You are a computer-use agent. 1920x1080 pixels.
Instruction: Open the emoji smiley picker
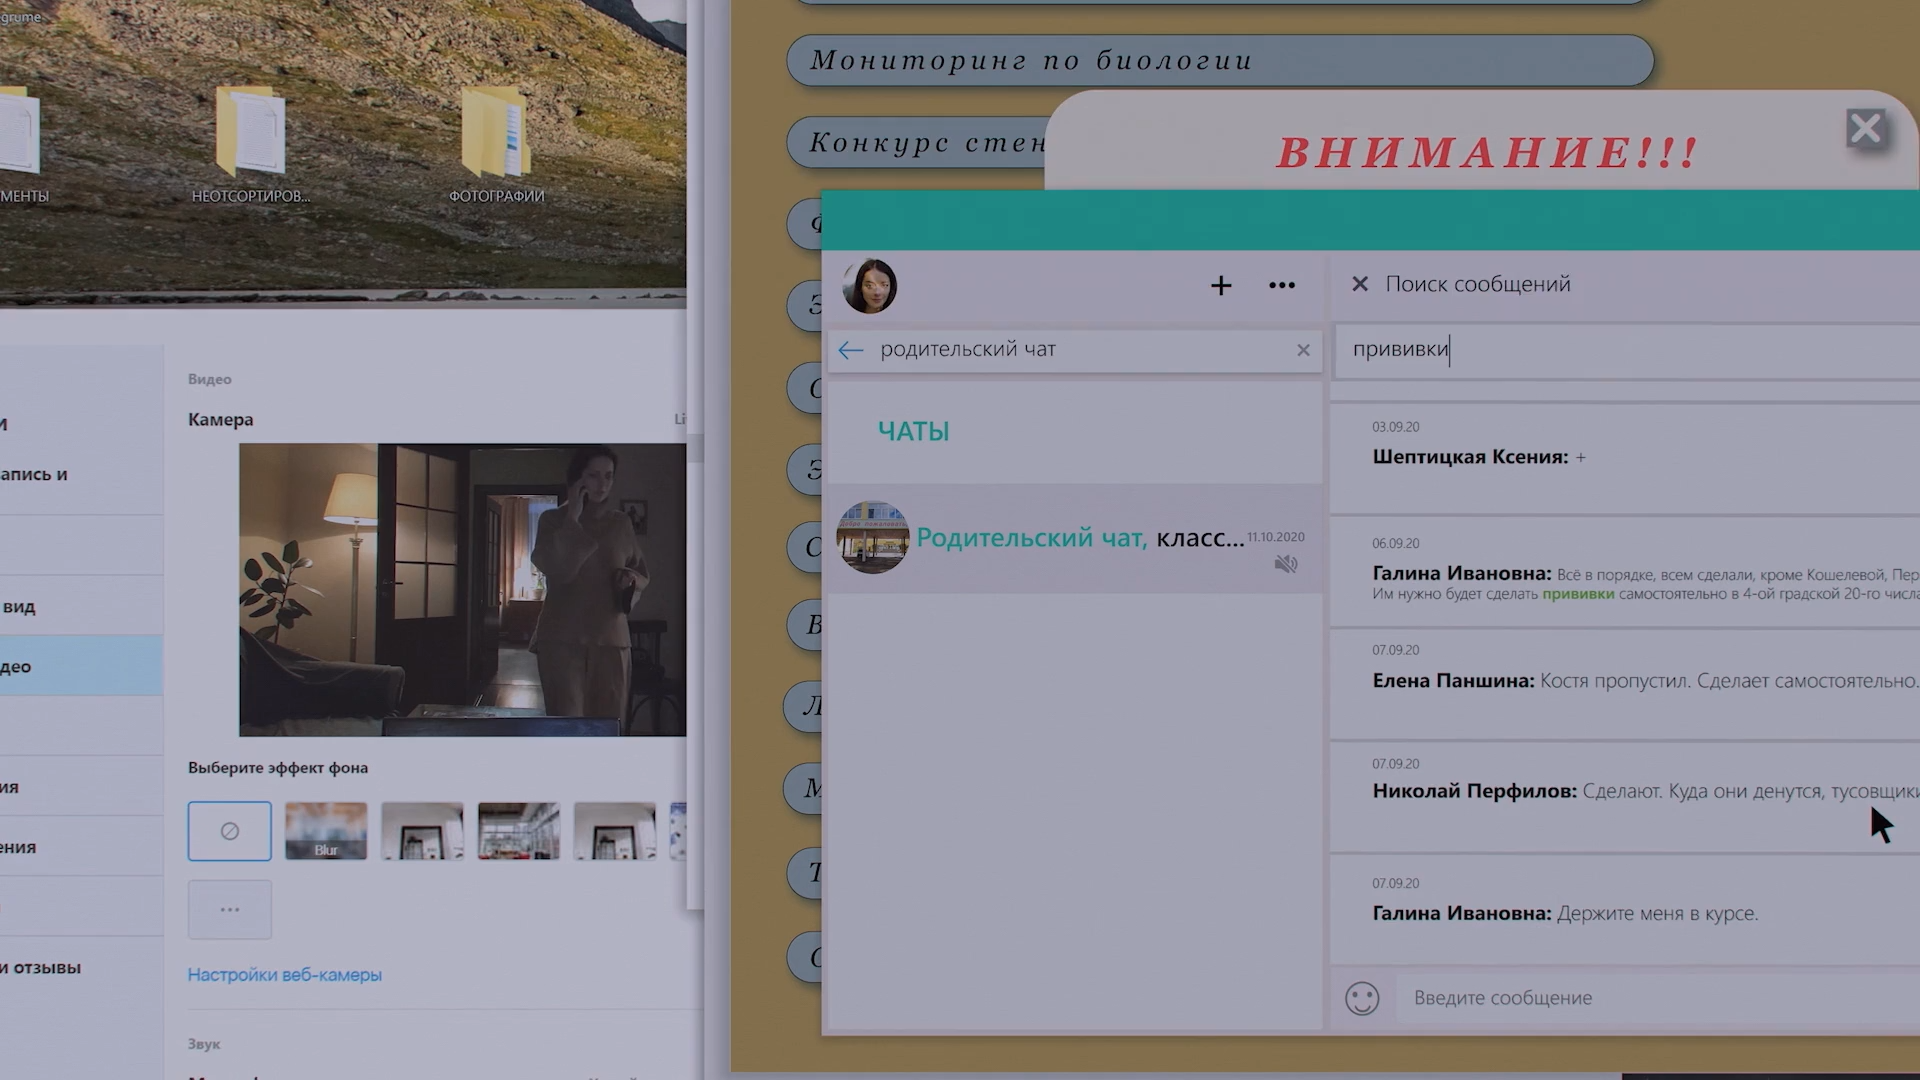point(1362,998)
